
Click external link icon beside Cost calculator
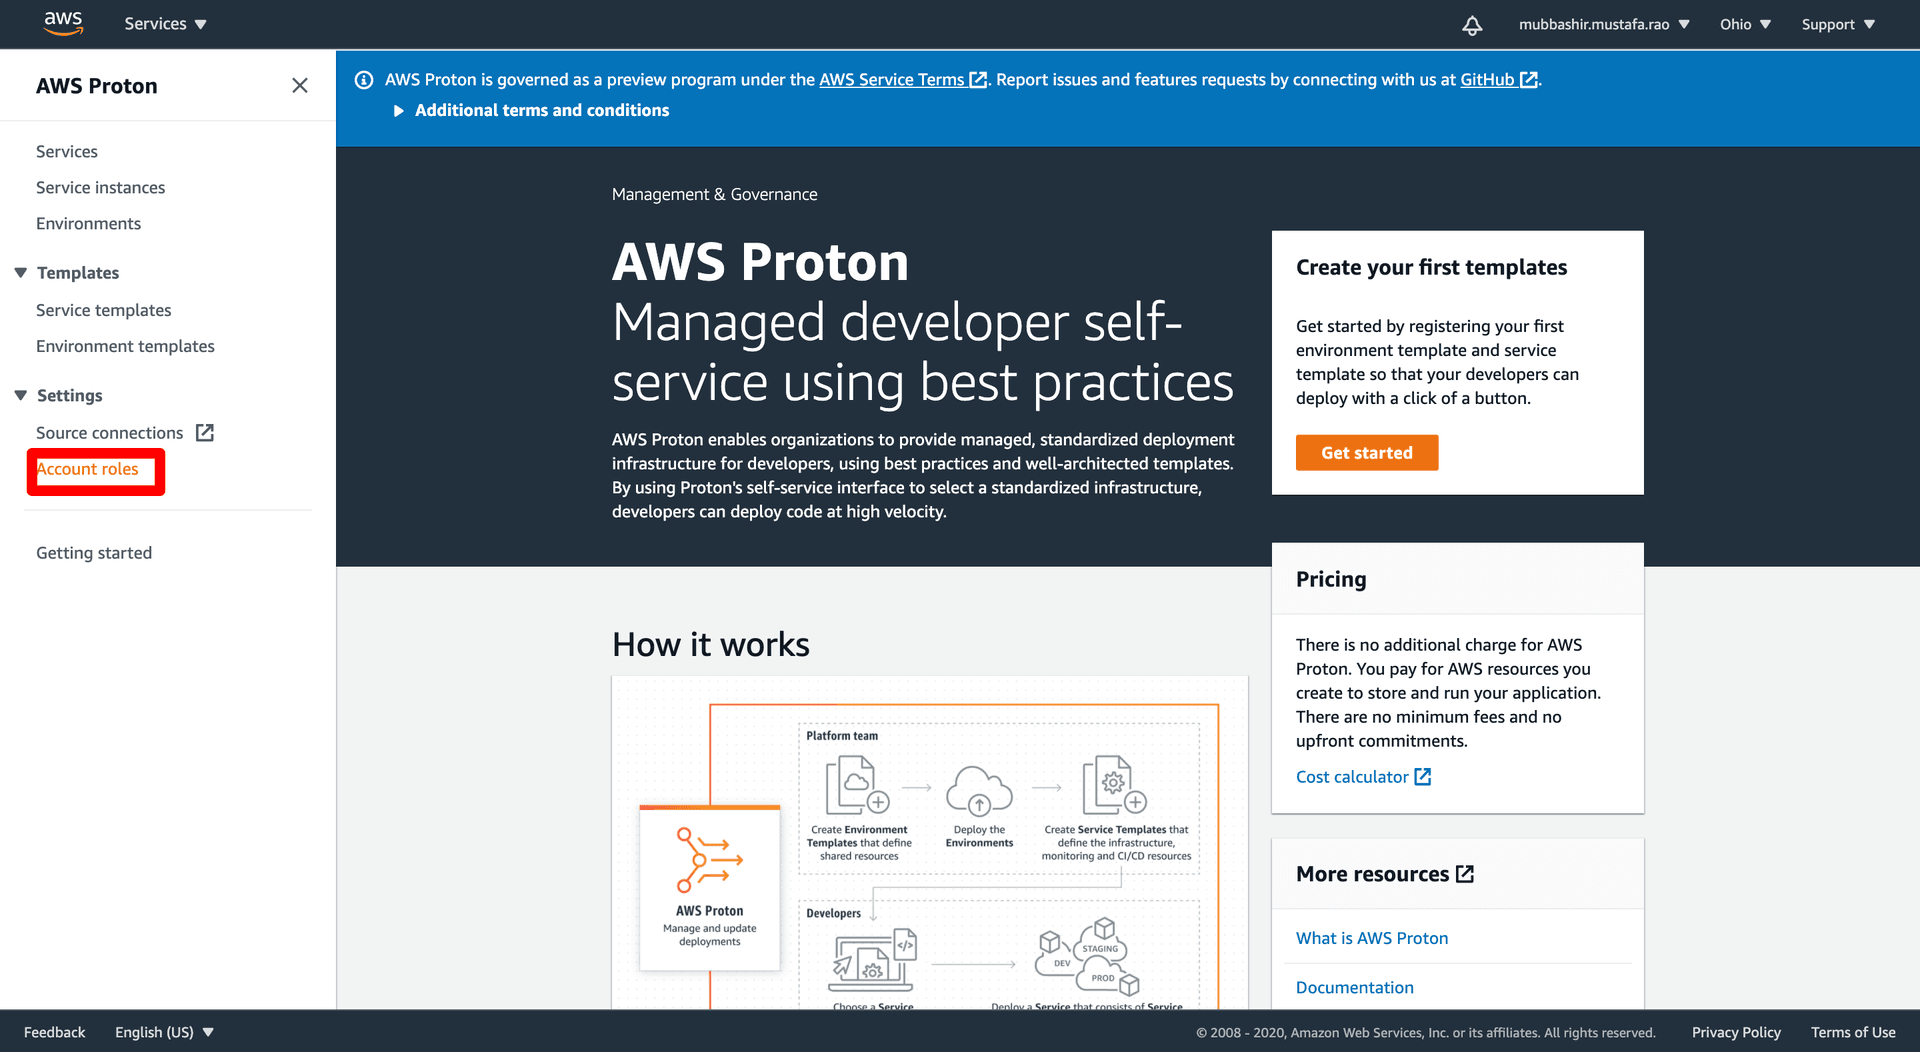click(1423, 777)
